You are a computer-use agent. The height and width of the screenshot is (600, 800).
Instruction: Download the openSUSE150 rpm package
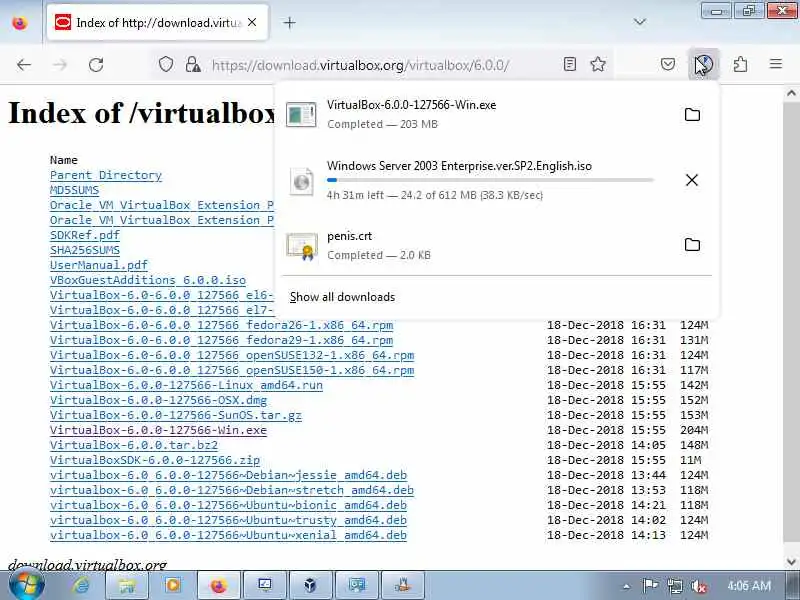(x=232, y=370)
